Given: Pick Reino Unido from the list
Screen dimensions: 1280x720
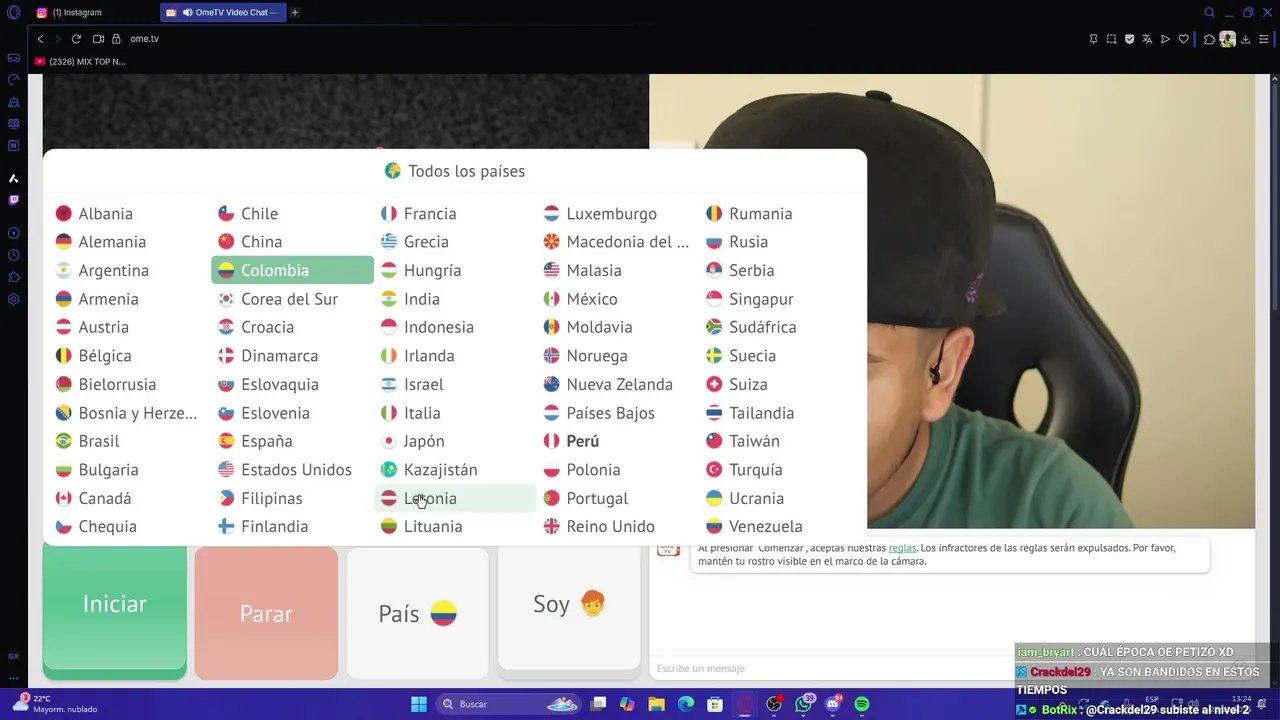Looking at the screenshot, I should [617, 526].
